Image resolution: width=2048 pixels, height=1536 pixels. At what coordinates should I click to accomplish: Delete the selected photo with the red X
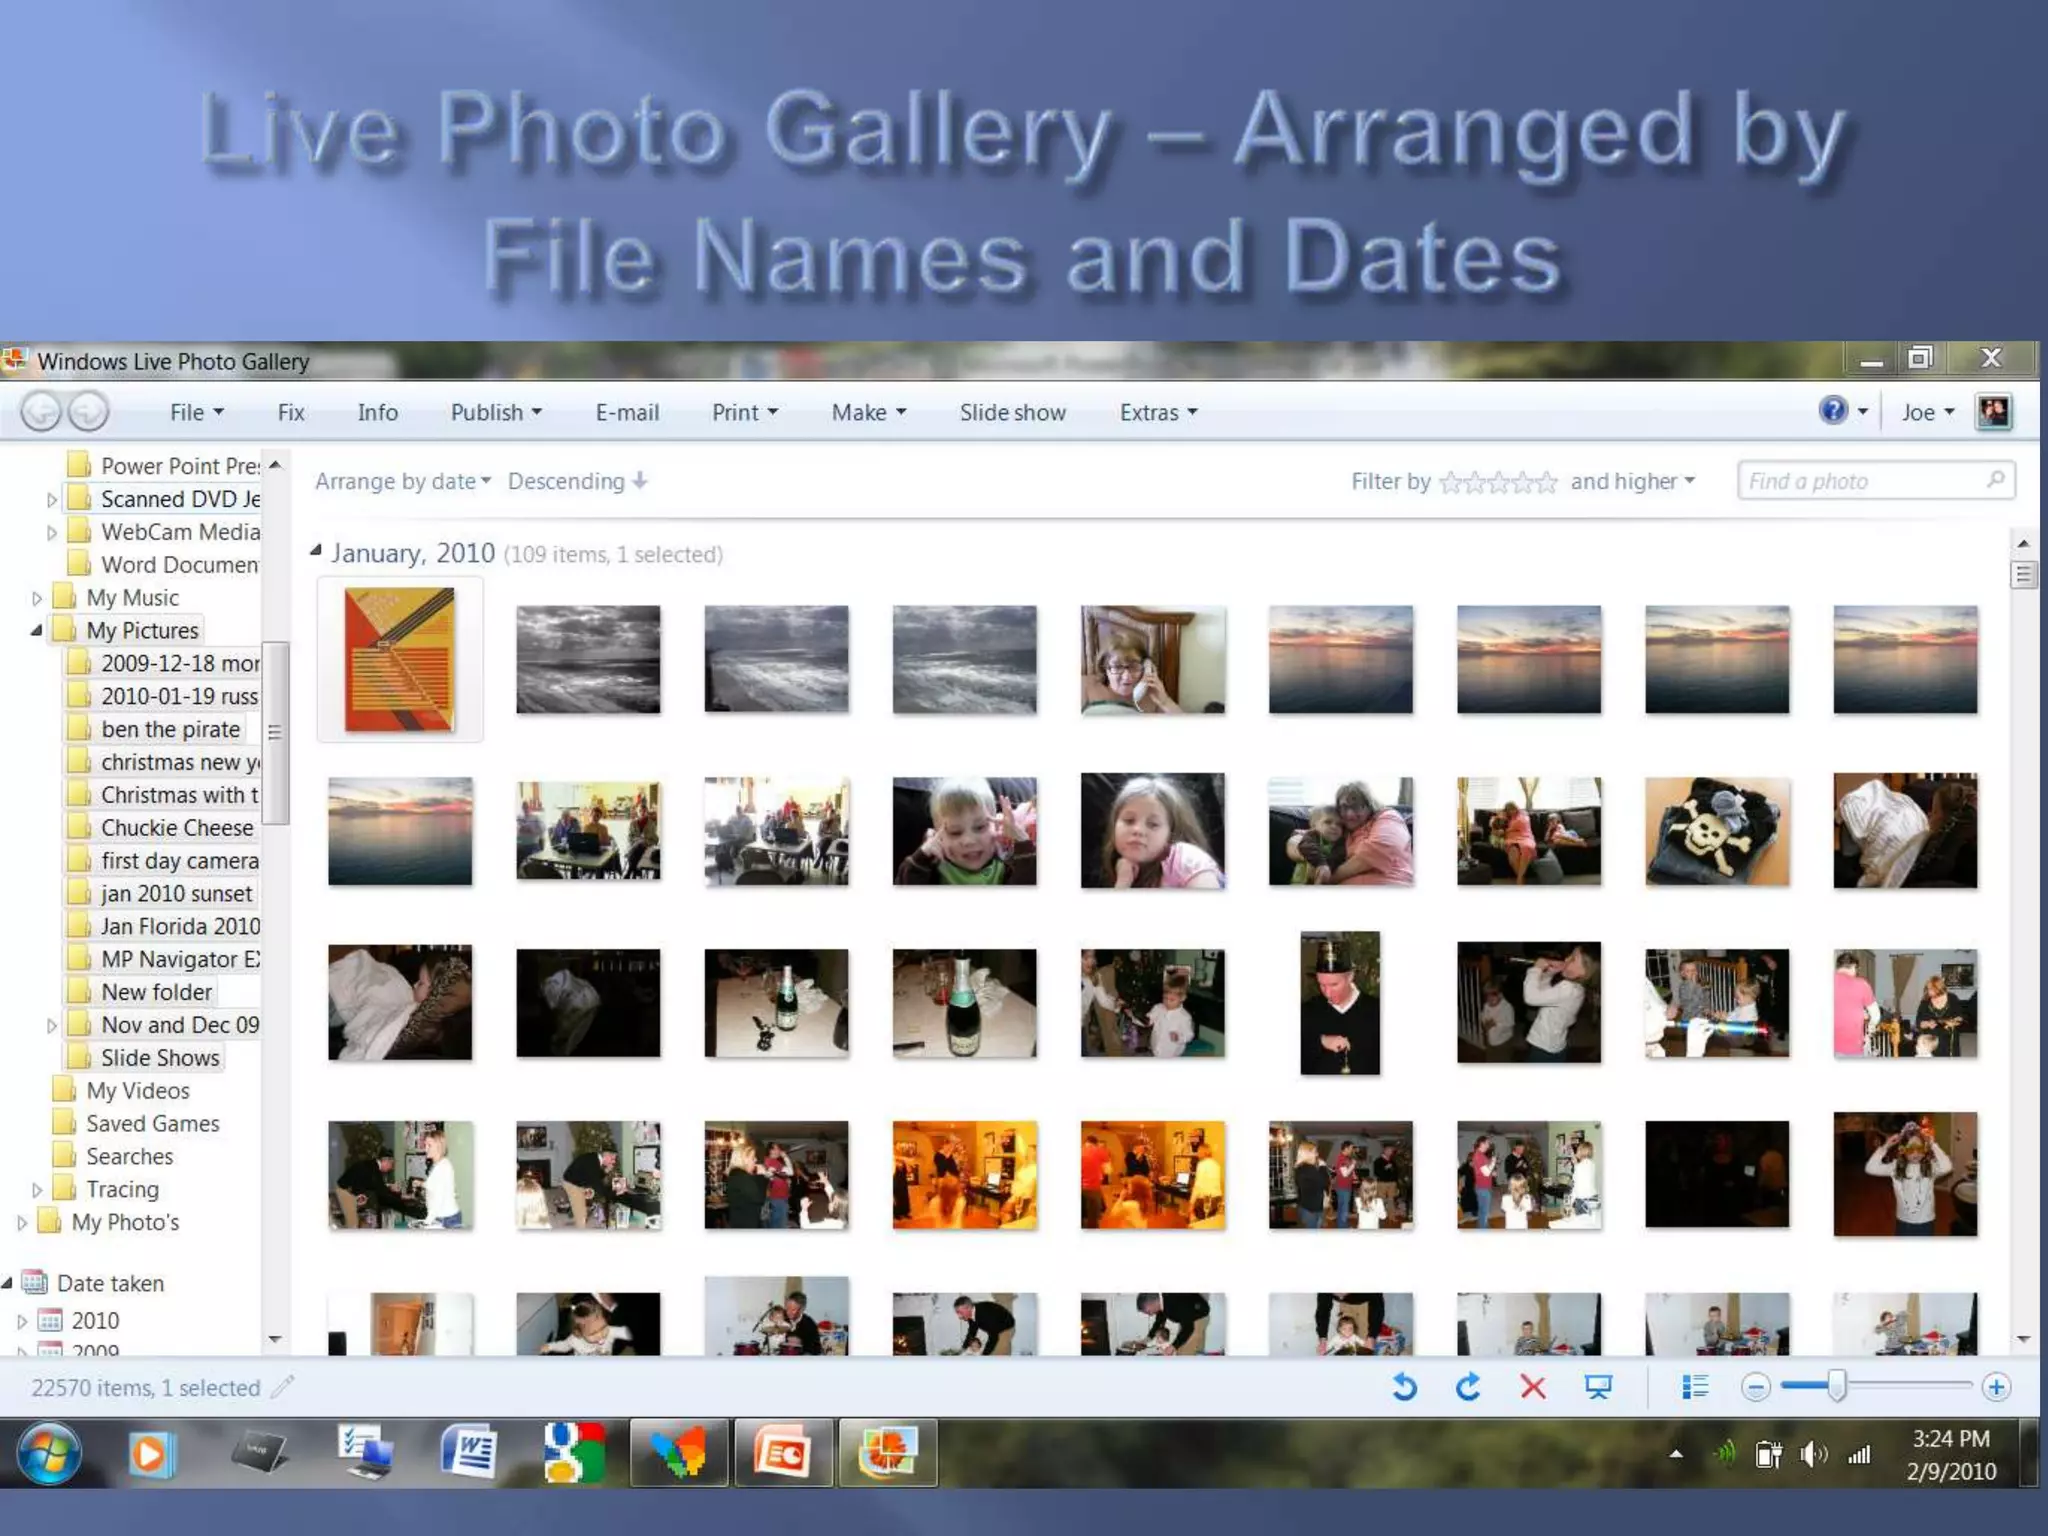click(1532, 1387)
